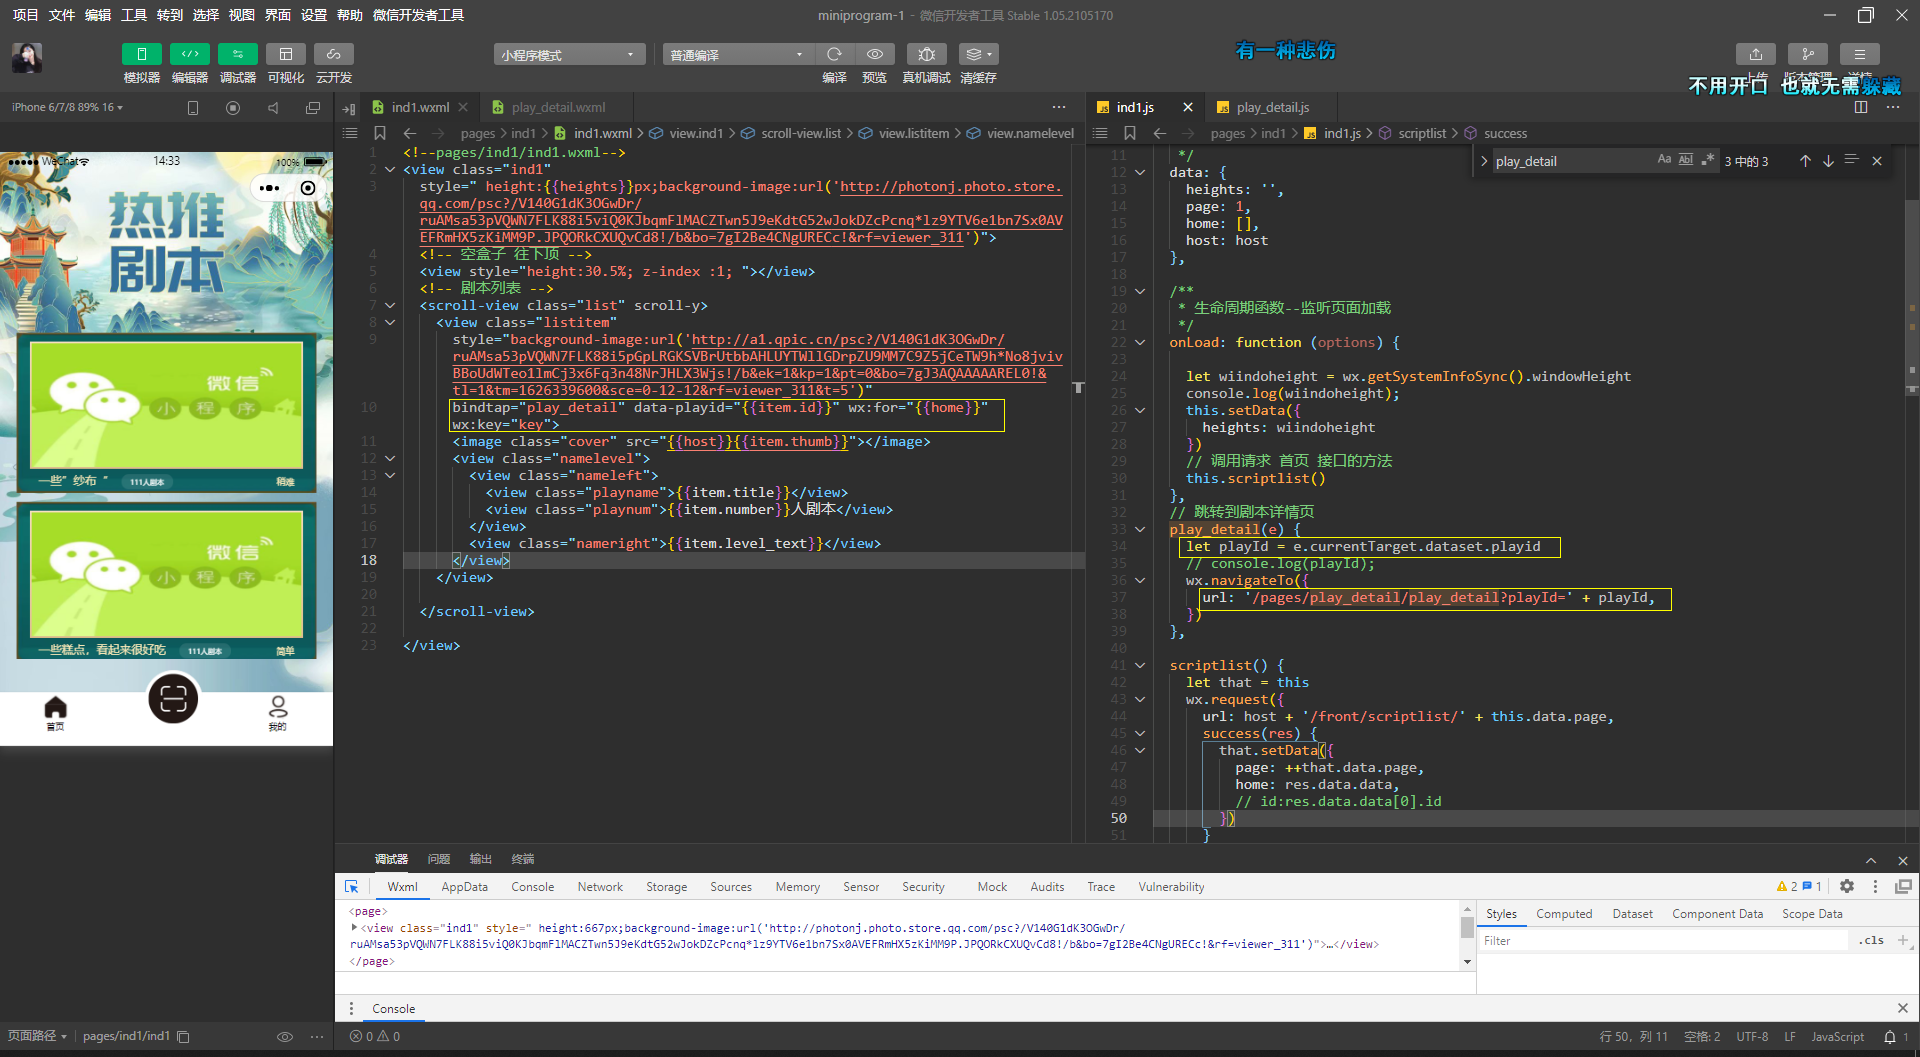This screenshot has height=1057, width=1920.
Task: Click the simulator phone device icon
Action: [193, 108]
